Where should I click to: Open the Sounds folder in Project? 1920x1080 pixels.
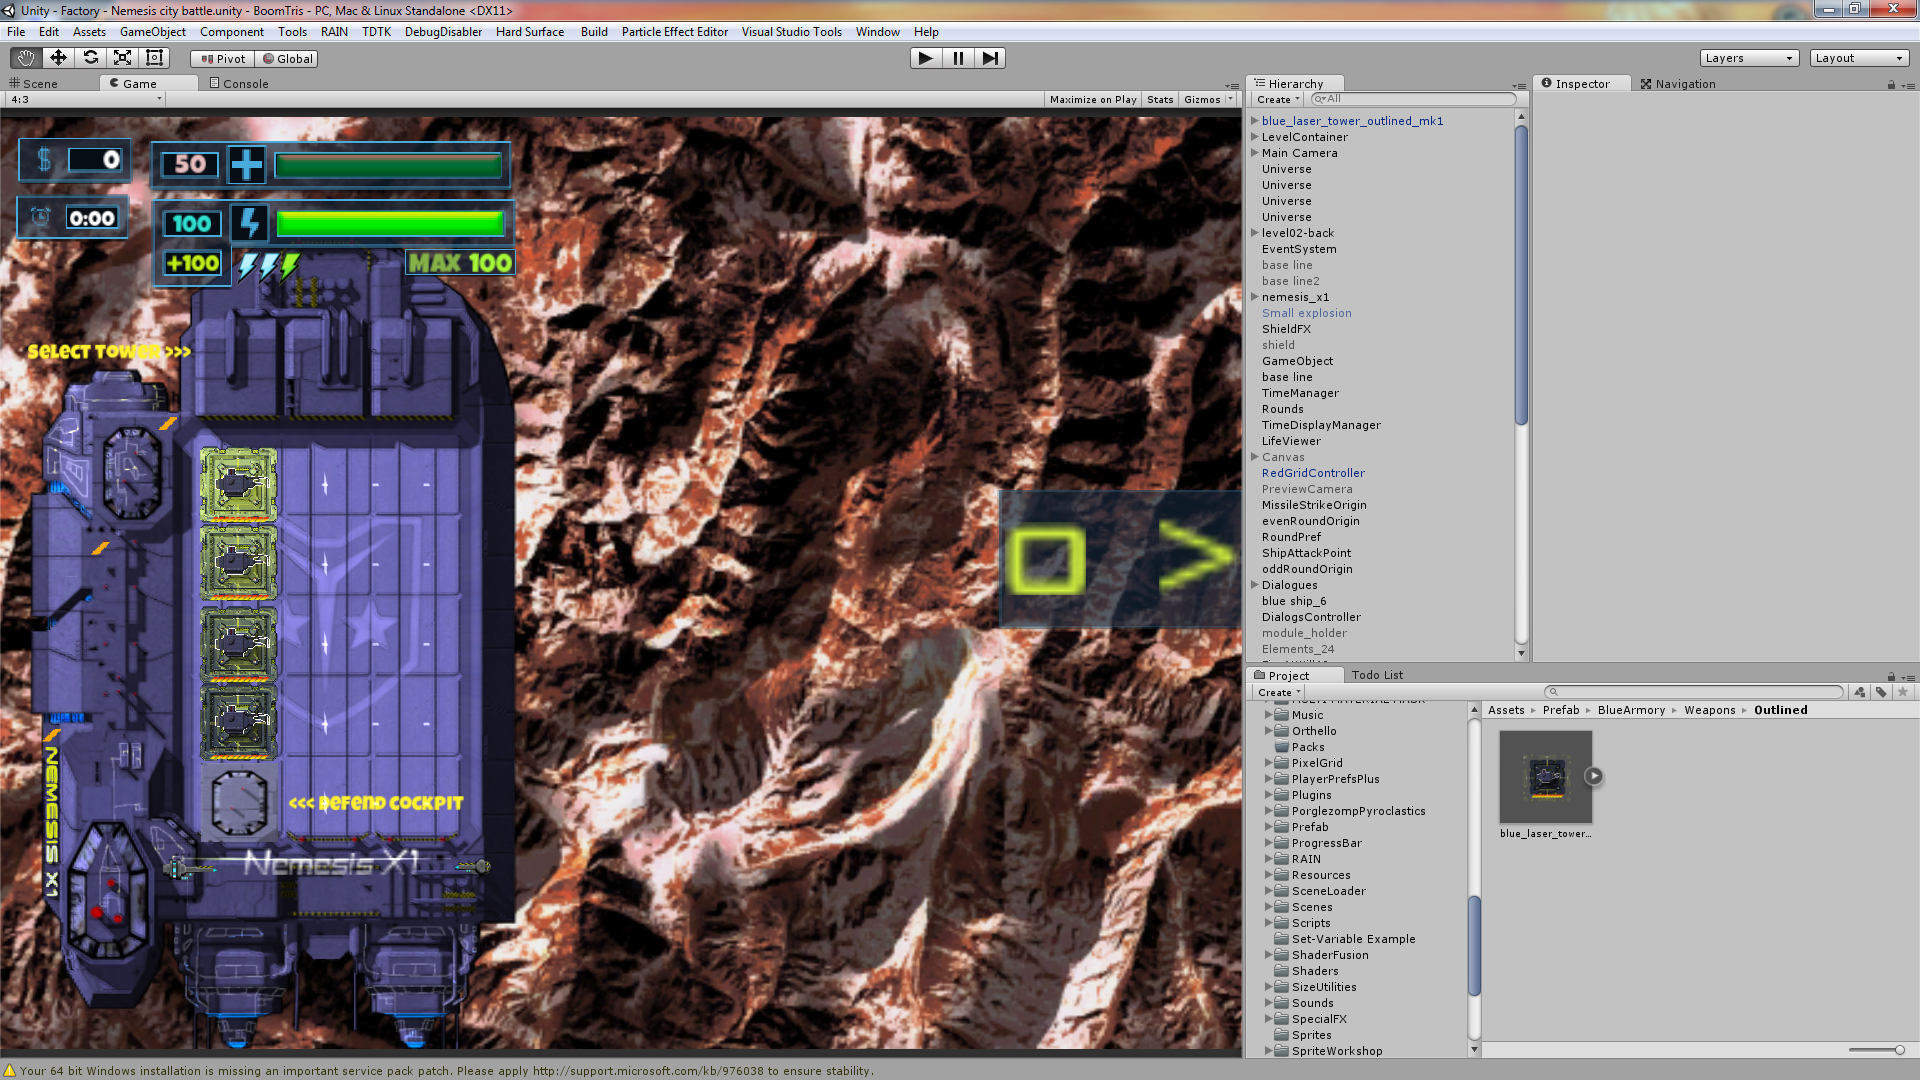[1312, 1003]
